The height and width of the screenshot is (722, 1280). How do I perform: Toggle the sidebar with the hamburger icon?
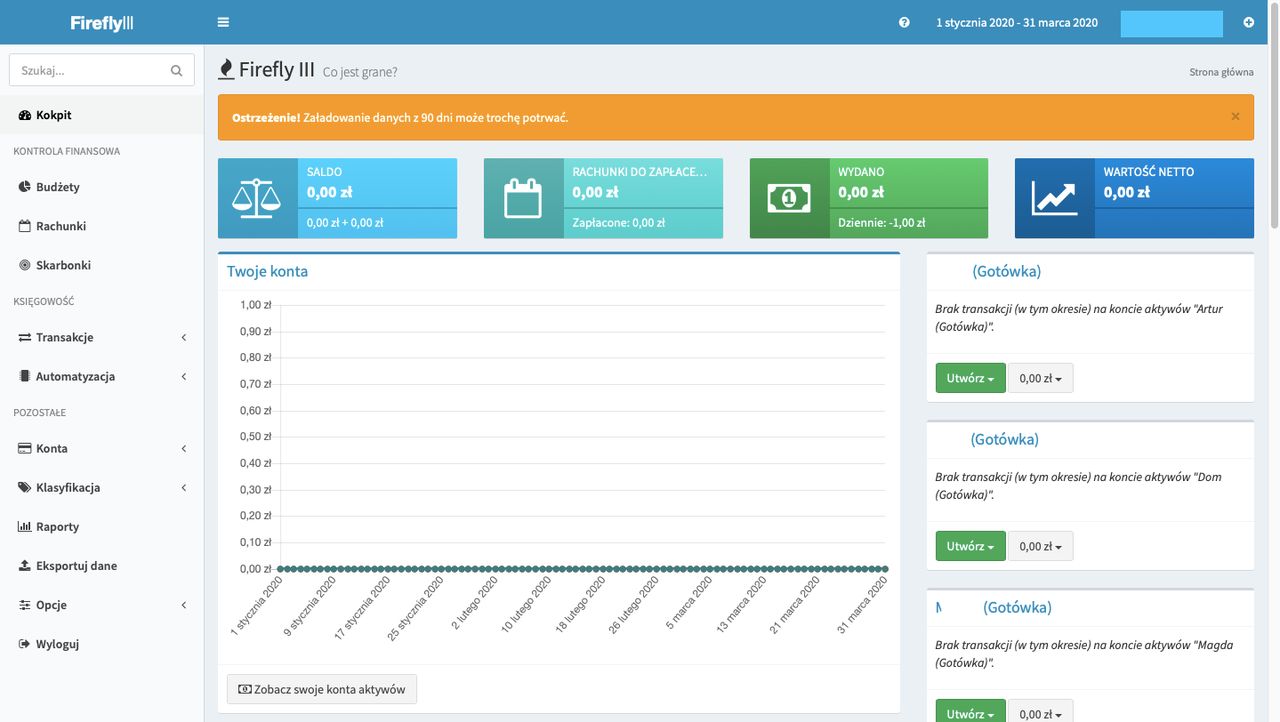223,22
